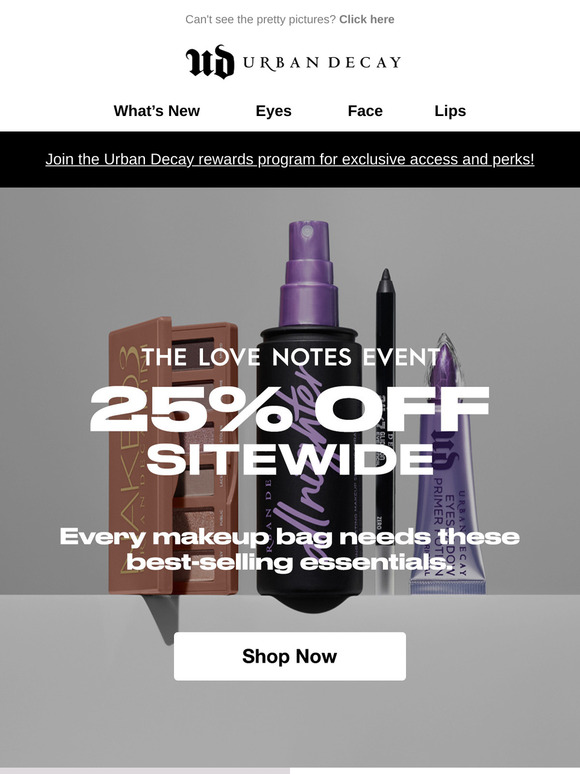580x774 pixels.
Task: Click the '25% OFF' headline text
Action: (x=290, y=409)
